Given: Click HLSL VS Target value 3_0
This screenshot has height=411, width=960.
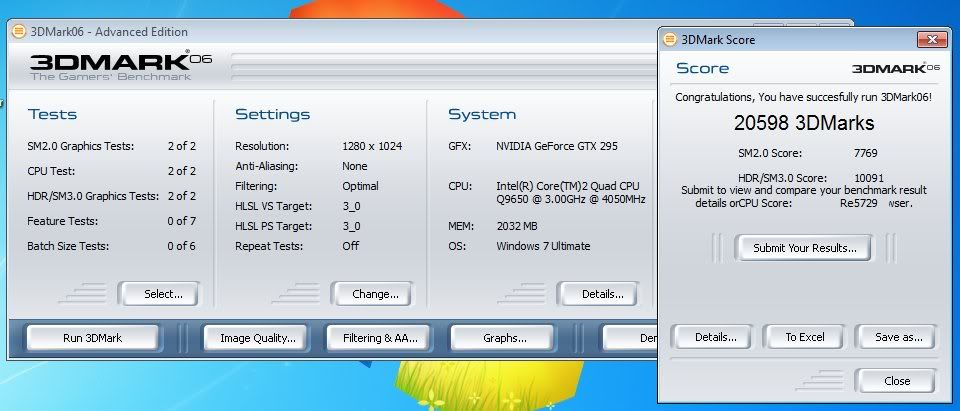Looking at the screenshot, I should pos(351,206).
